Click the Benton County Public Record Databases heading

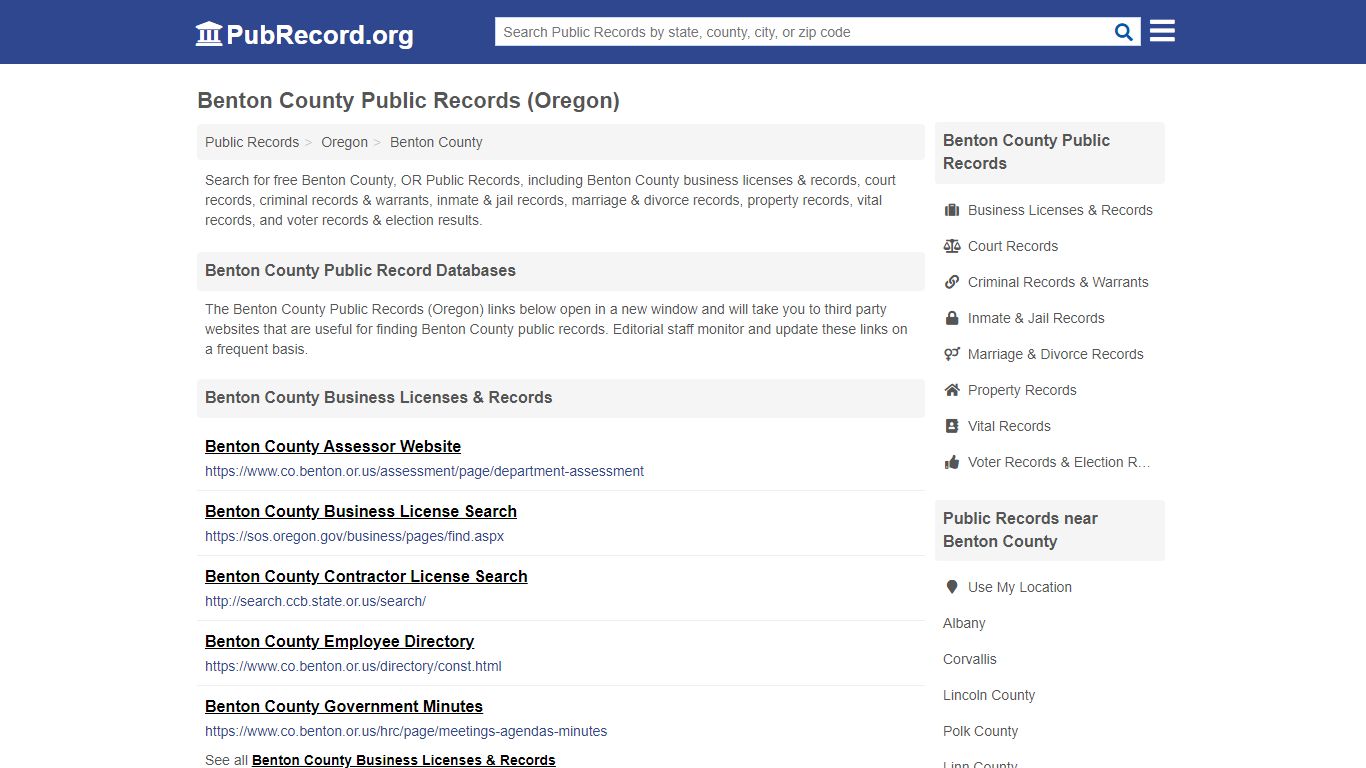360,271
